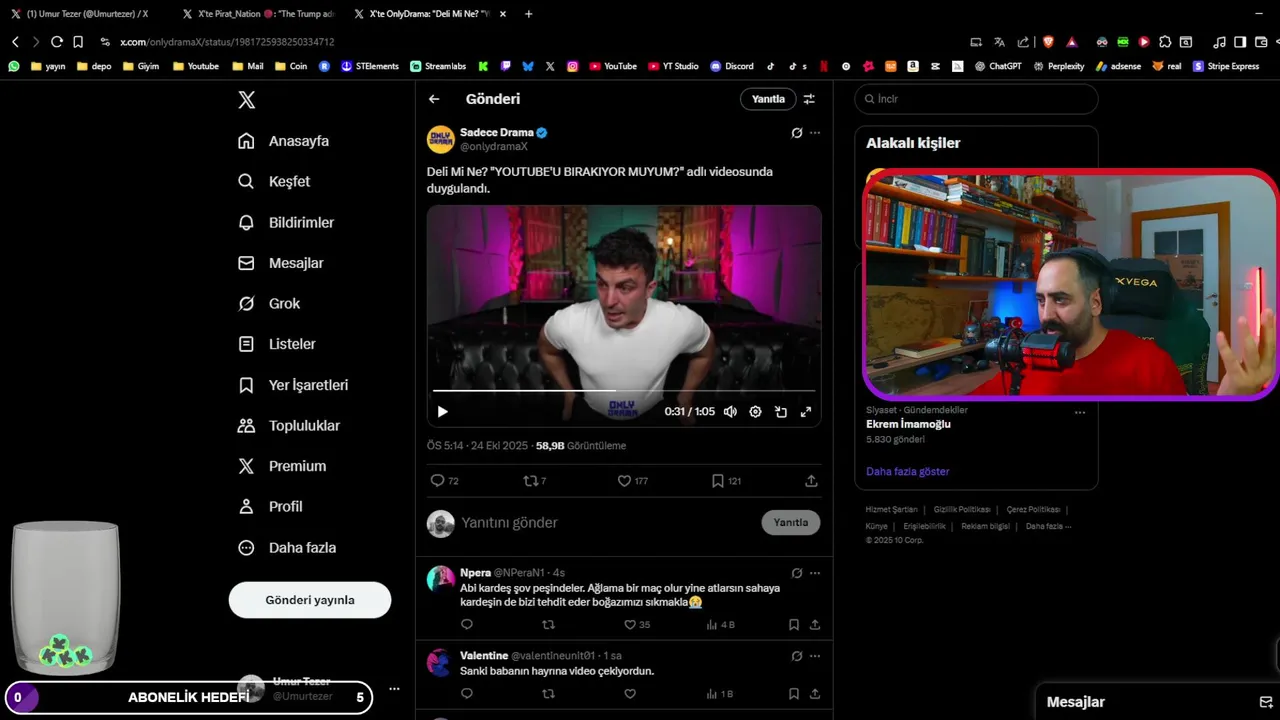
Task: Repost Npera's reply
Action: pyautogui.click(x=548, y=625)
